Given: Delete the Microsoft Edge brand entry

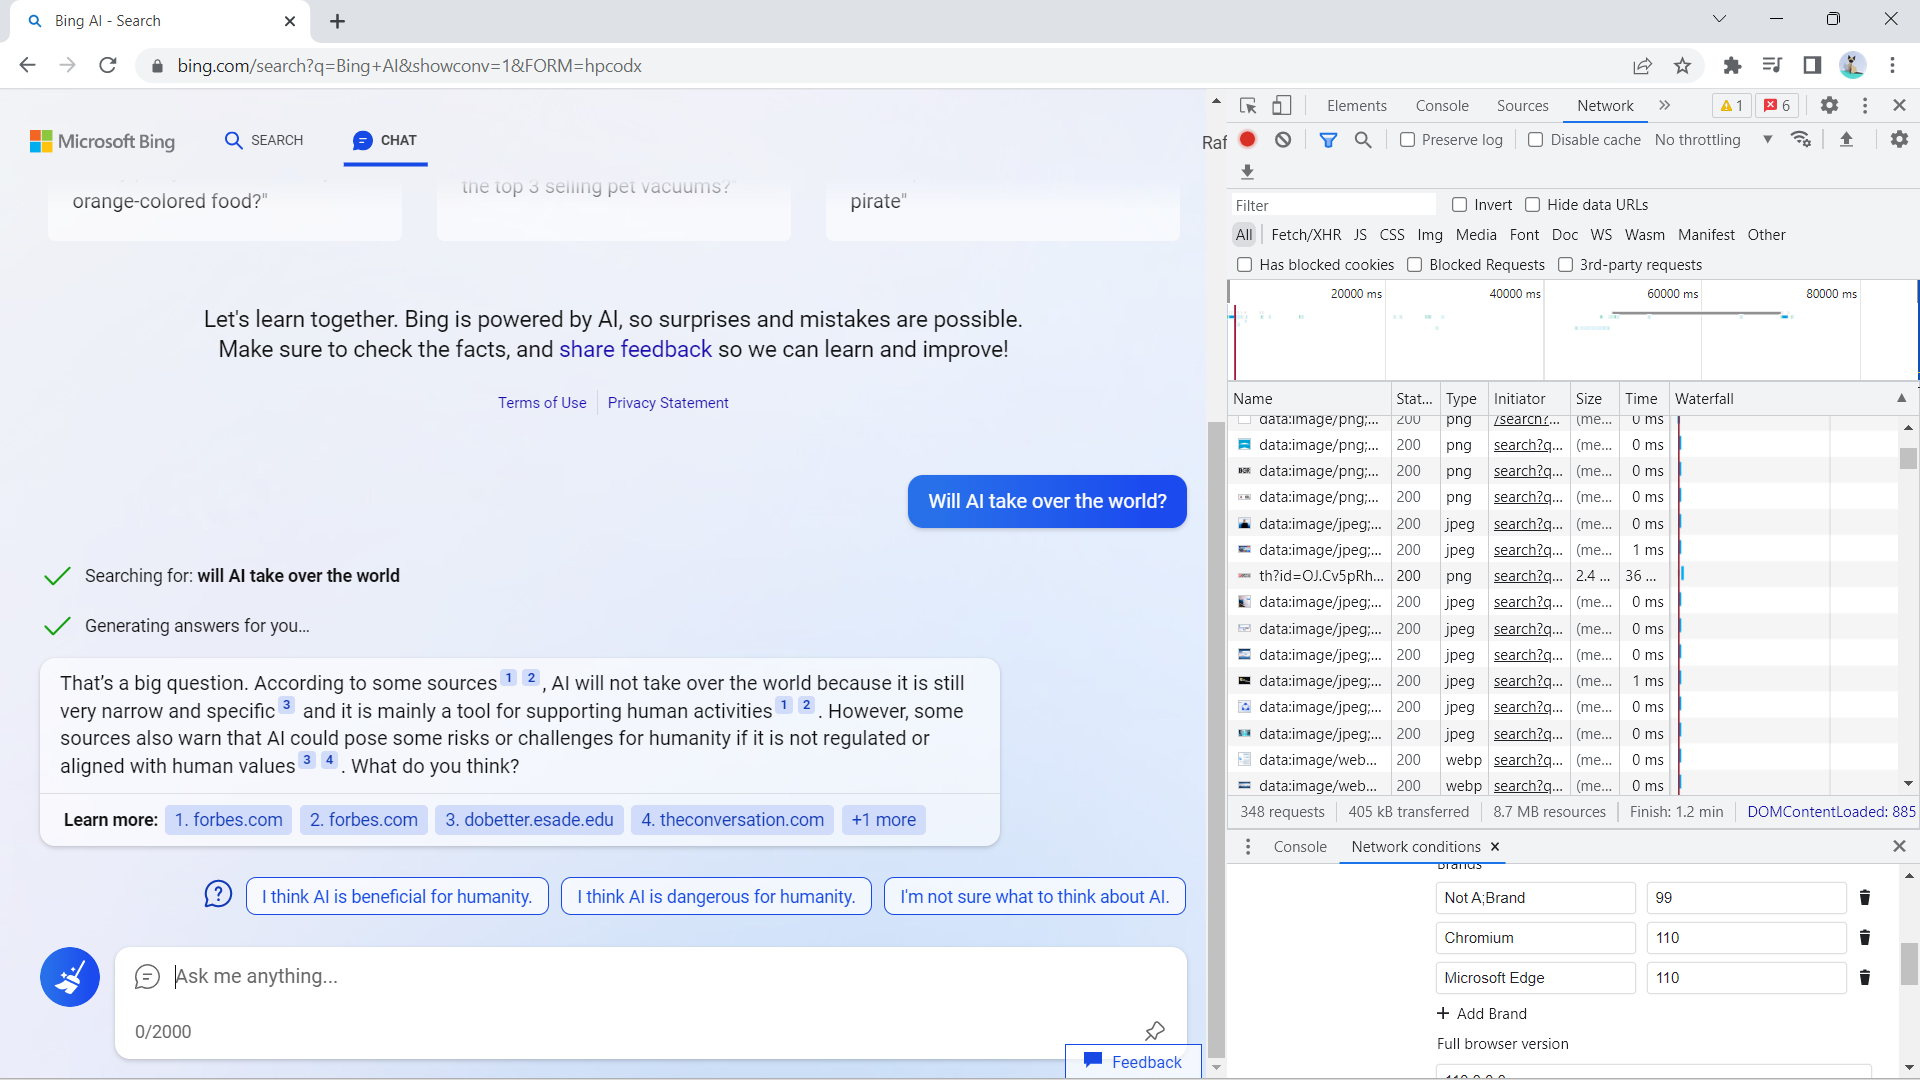Looking at the screenshot, I should click(x=1865, y=978).
